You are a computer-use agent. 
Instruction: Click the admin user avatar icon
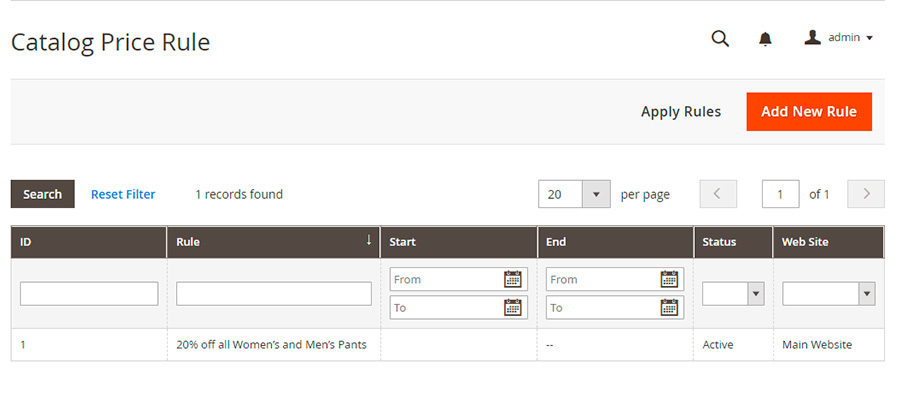[812, 38]
